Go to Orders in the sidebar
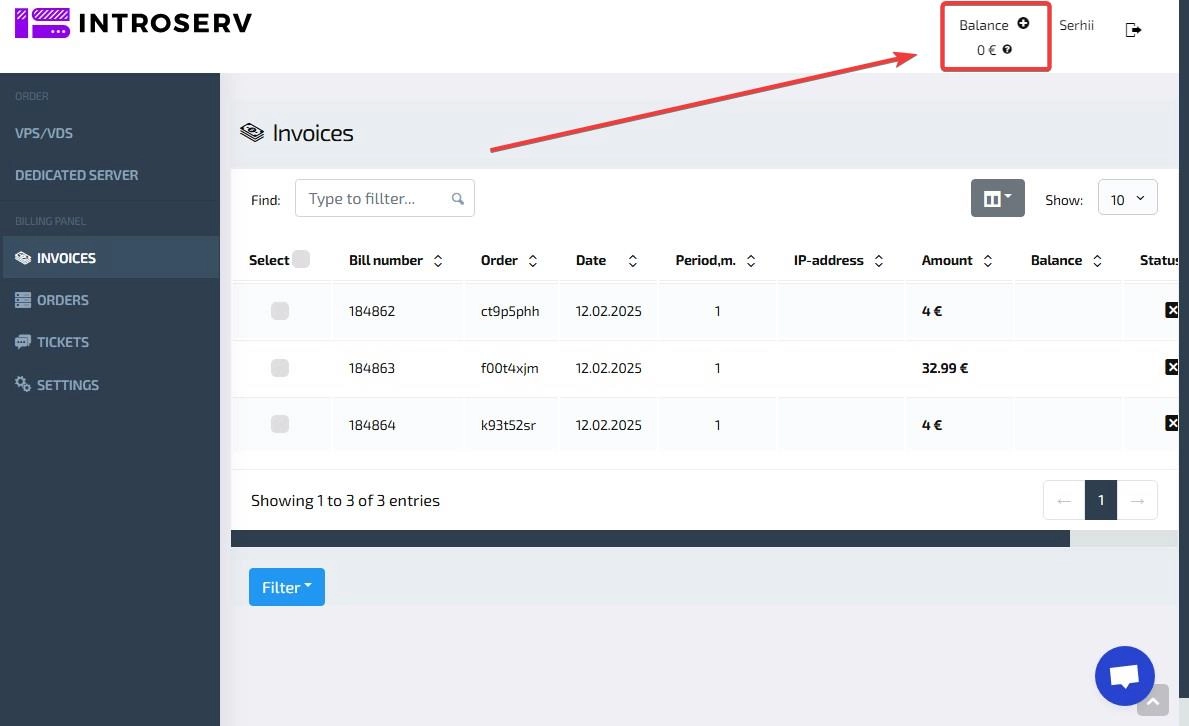Screen dimensions: 1189x726 tap(62, 300)
